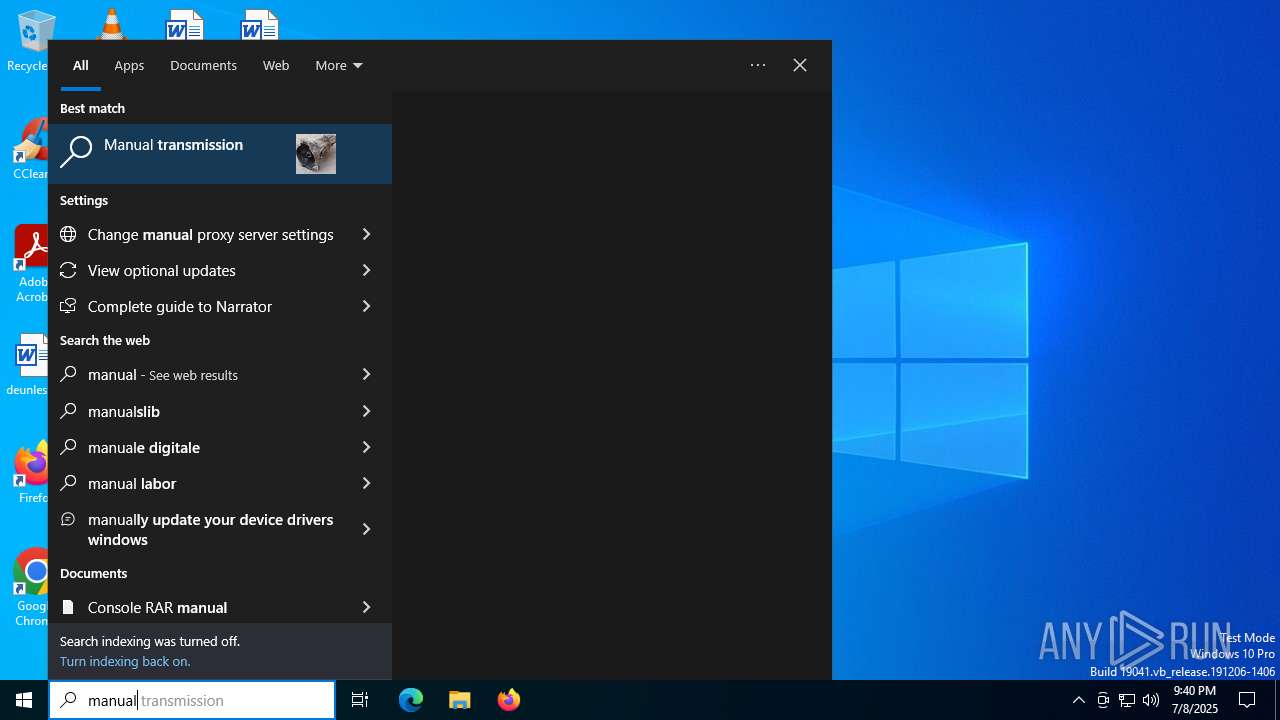Open File Explorer from the taskbar

click(x=460, y=700)
